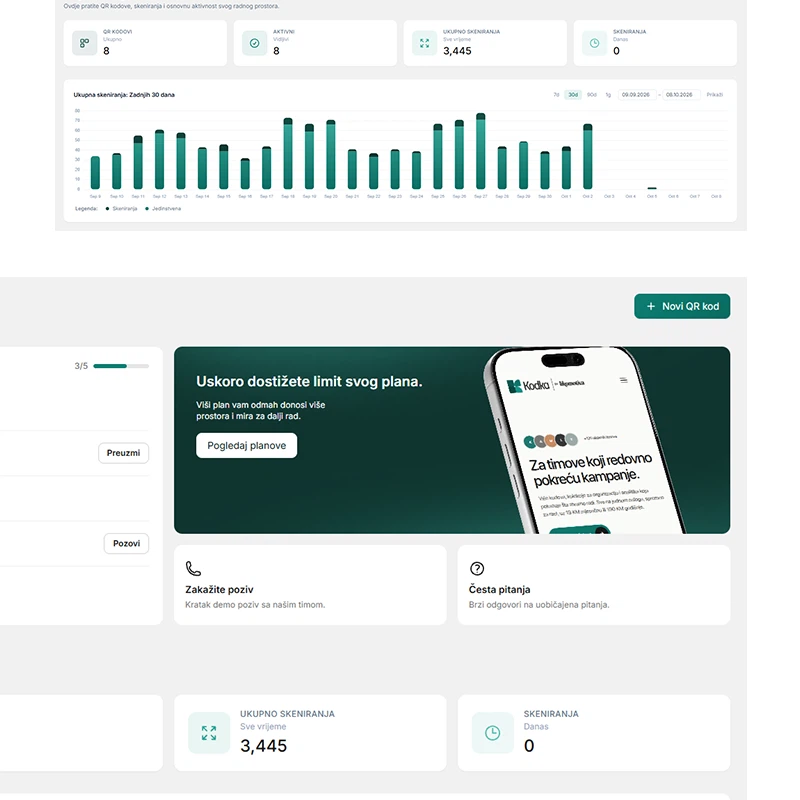Screen dimensions: 800x800
Task: Create a new code with Novi QR kod
Action: tap(682, 306)
